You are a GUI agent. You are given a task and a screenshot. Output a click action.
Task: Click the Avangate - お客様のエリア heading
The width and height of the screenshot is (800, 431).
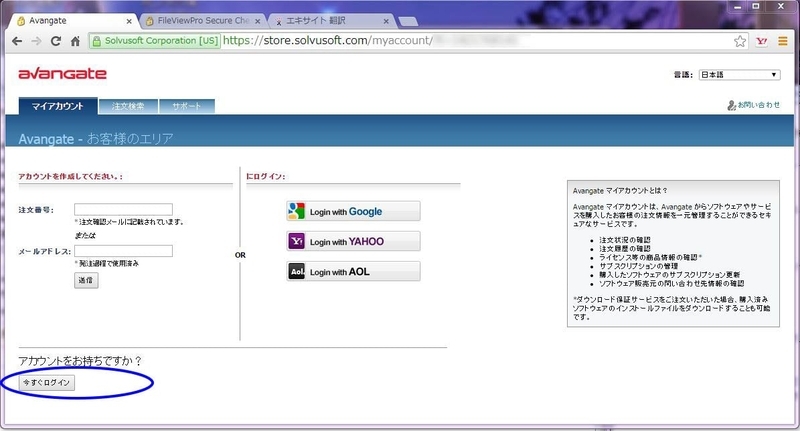pos(96,139)
